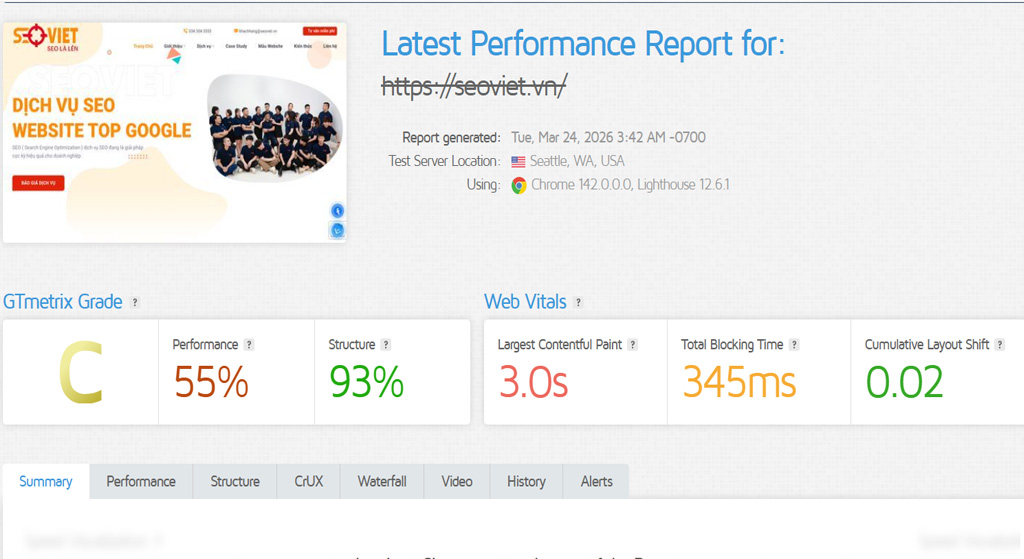Open the Structure tab
The image size is (1024, 559).
[x=235, y=481]
